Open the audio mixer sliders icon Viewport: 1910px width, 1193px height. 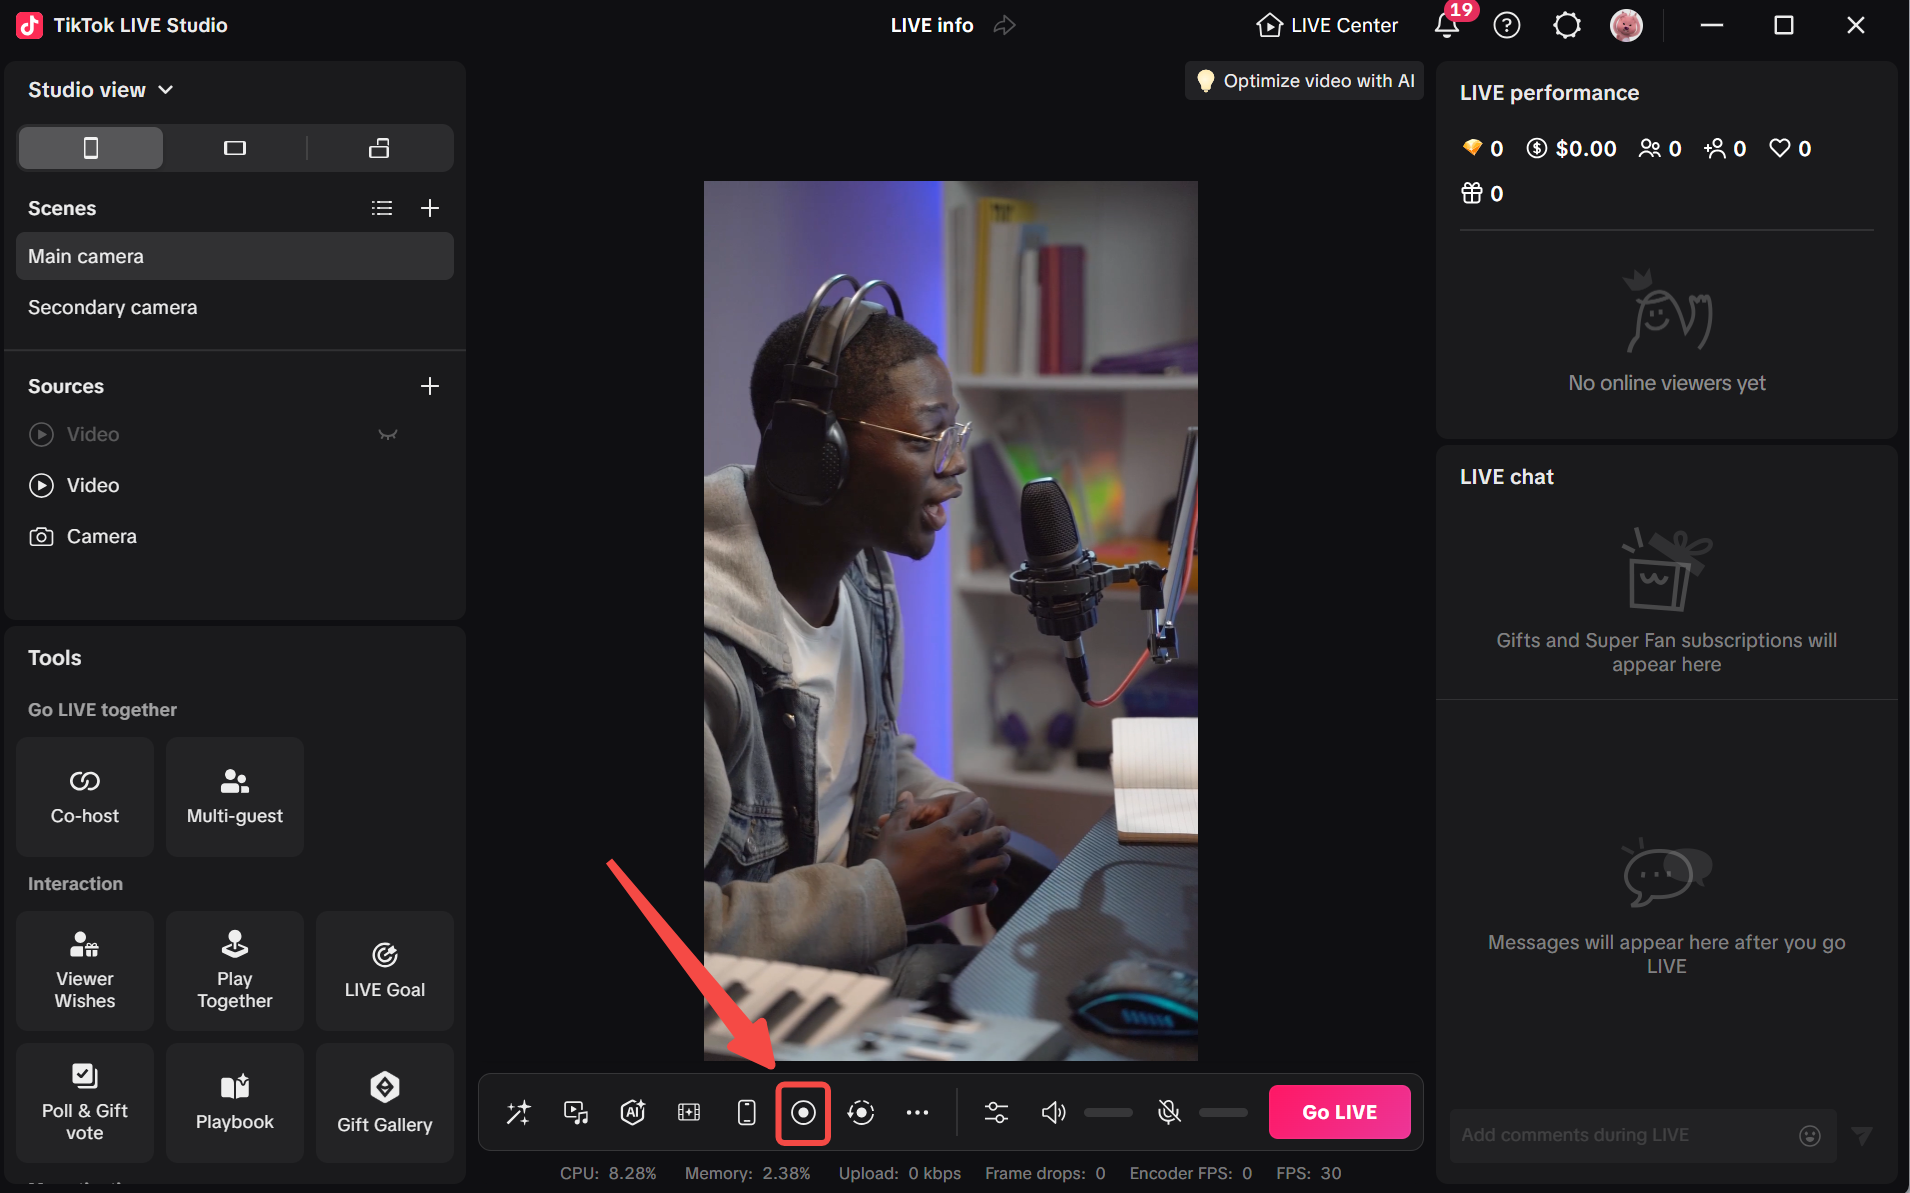coord(996,1112)
